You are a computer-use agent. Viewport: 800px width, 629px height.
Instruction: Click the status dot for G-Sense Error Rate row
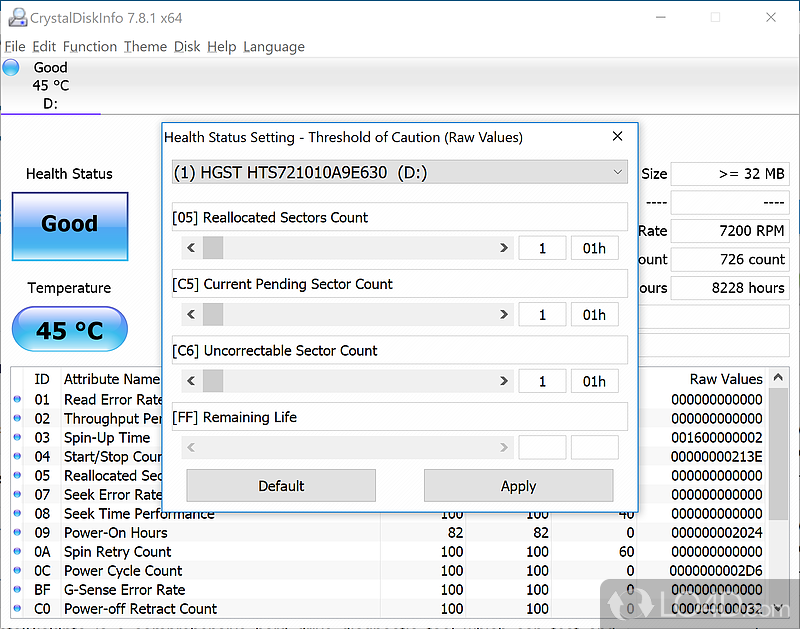pyautogui.click(x=17, y=590)
